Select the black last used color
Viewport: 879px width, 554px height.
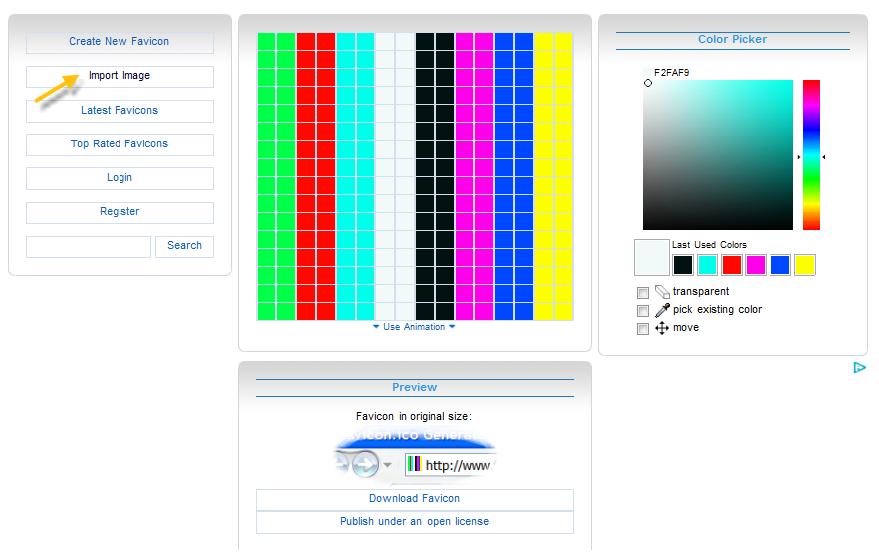coord(683,265)
